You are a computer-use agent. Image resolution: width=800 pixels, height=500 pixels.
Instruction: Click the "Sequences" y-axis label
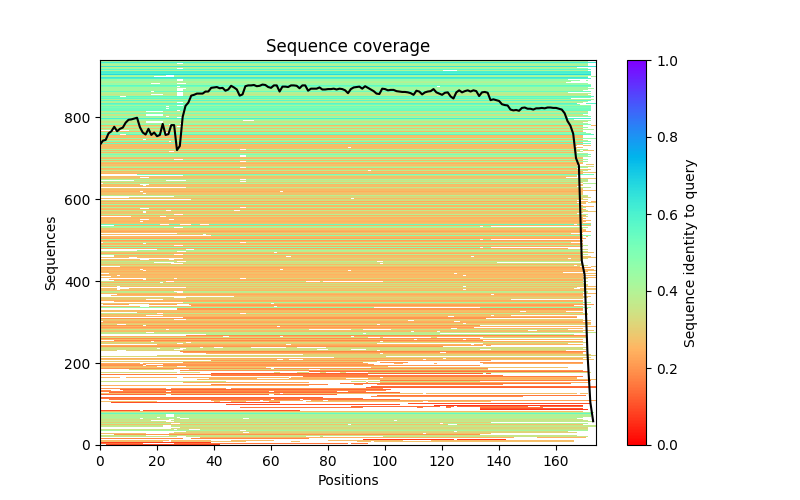pos(51,253)
